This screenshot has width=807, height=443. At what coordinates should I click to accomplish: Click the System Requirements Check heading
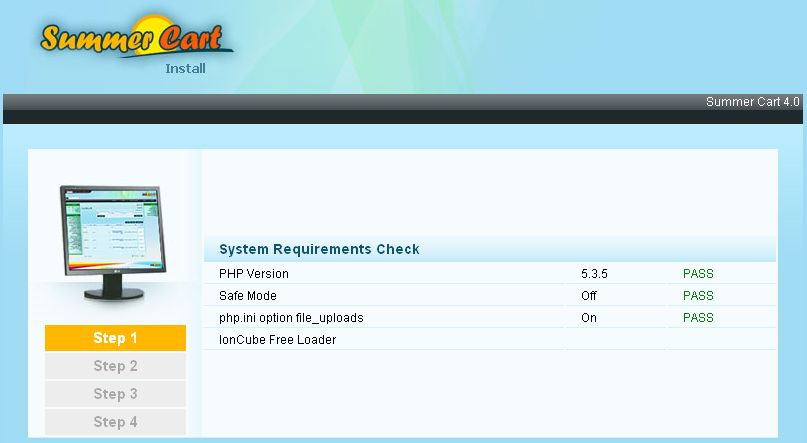point(319,249)
